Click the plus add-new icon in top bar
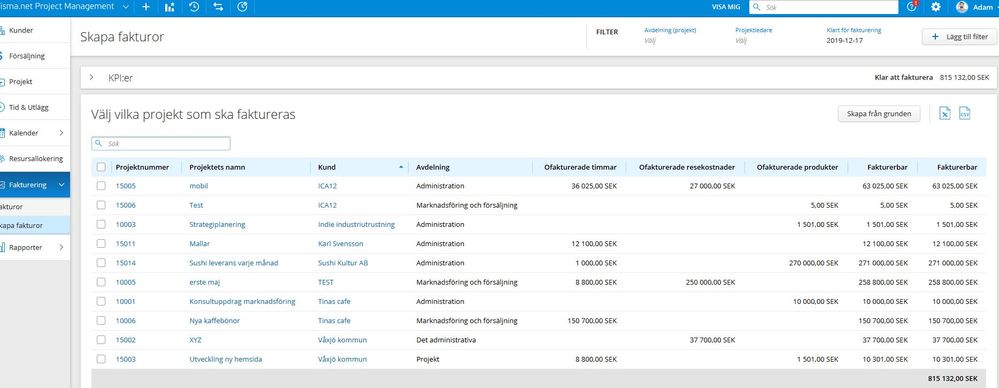The width and height of the screenshot is (999, 388). [146, 7]
